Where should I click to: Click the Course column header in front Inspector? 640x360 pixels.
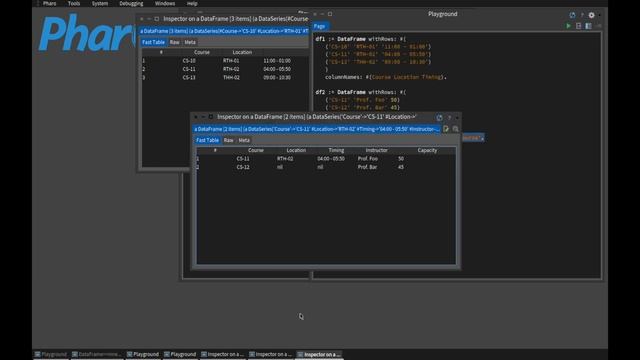256,150
